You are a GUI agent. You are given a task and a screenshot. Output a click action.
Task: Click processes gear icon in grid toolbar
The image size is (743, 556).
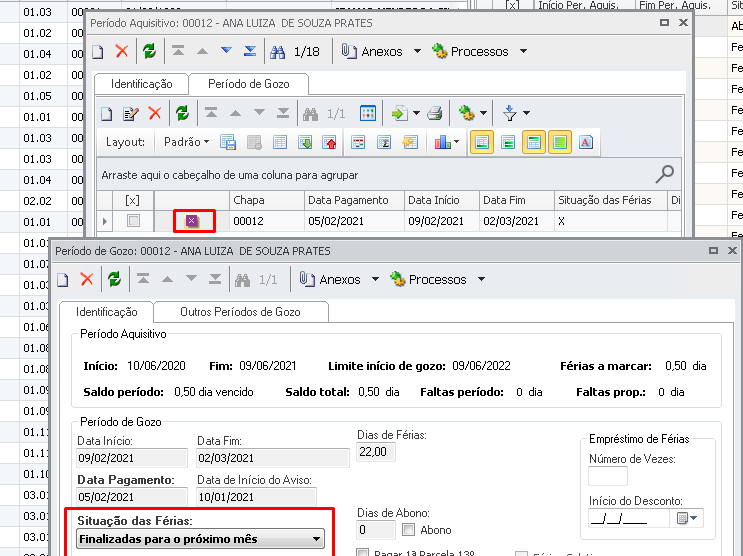tap(467, 113)
